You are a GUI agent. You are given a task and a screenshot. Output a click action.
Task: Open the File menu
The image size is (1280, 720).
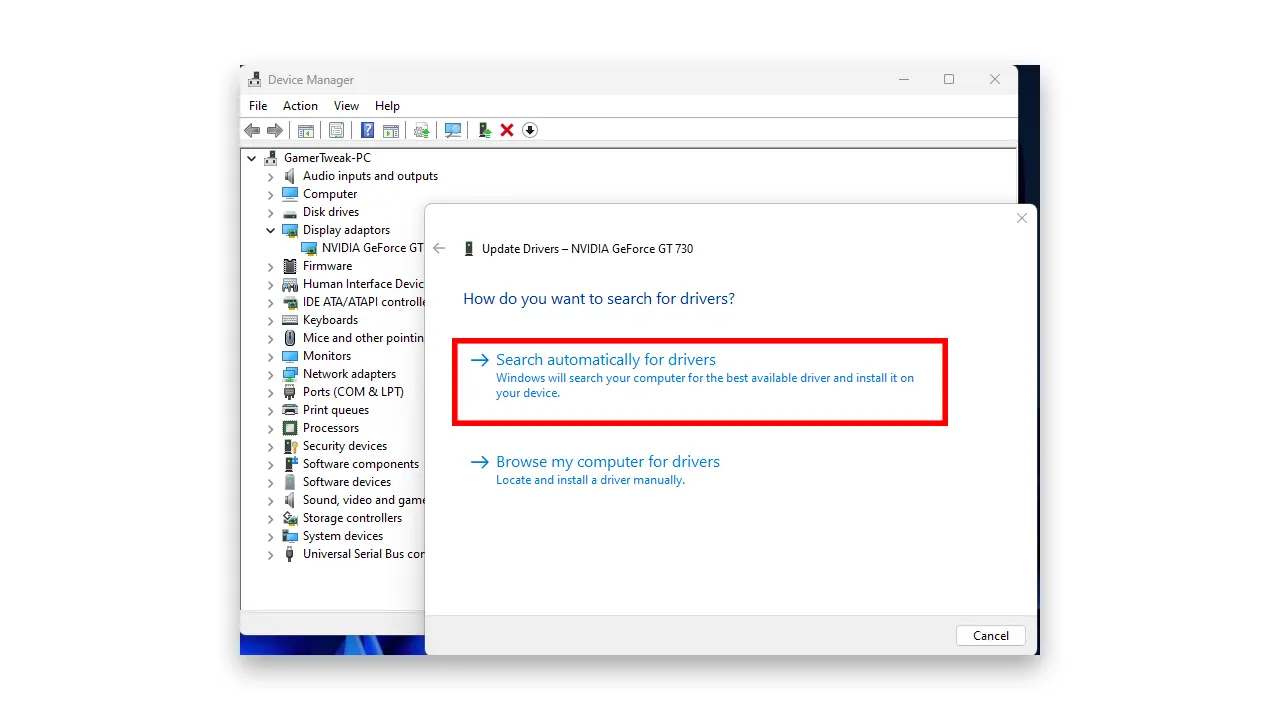tap(258, 106)
